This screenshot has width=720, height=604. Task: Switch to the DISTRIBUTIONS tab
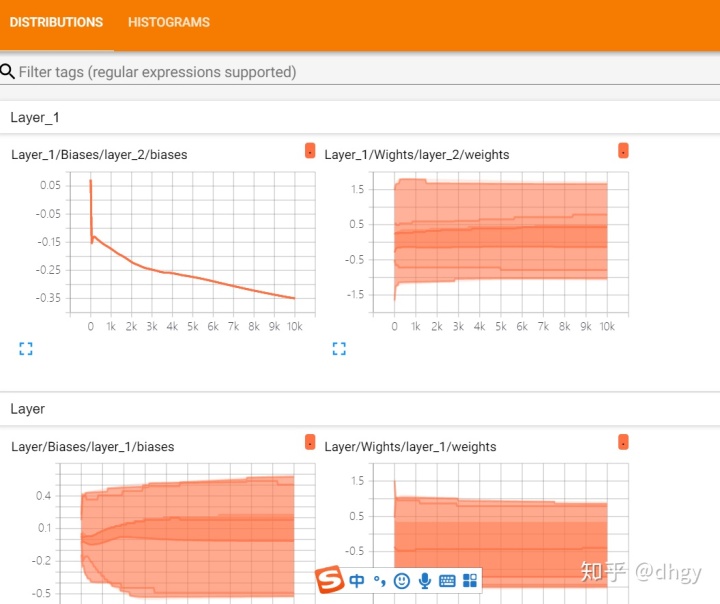point(56,22)
